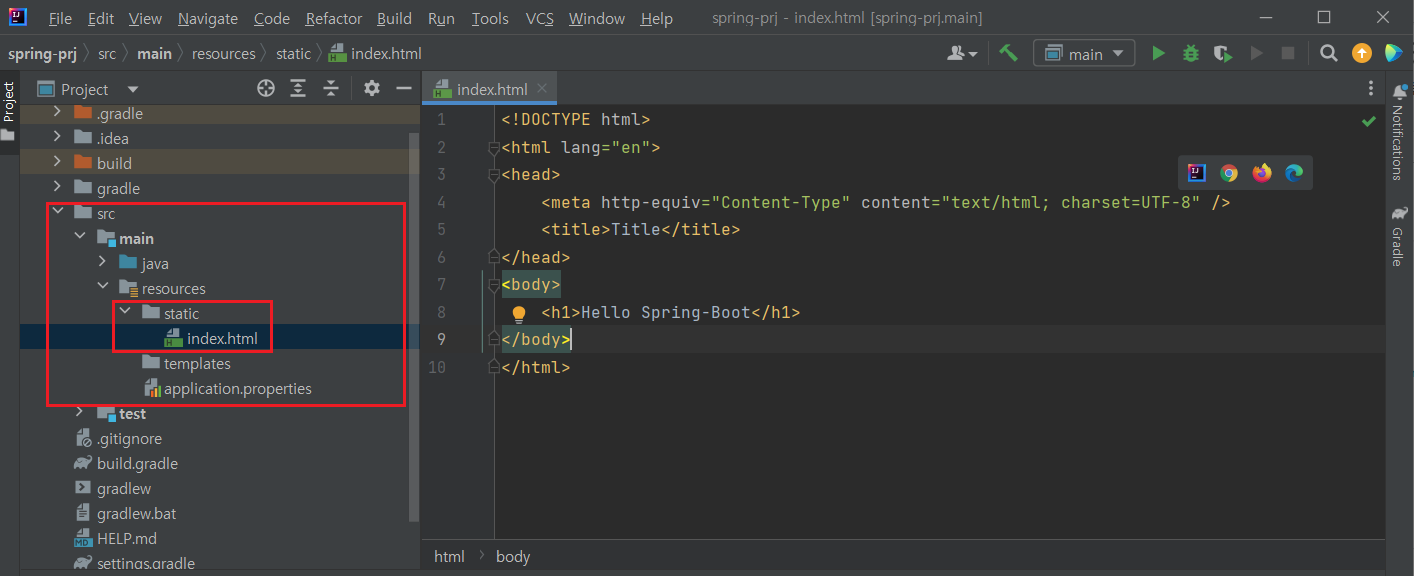This screenshot has width=1414, height=576.
Task: Expand the gradle folder
Action: pyautogui.click(x=56, y=188)
